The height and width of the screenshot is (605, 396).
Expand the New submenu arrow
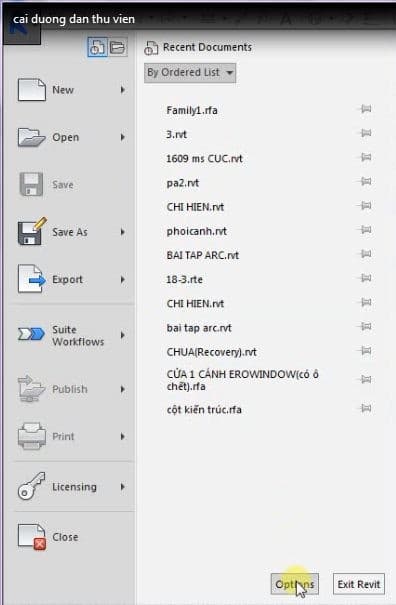click(x=123, y=90)
